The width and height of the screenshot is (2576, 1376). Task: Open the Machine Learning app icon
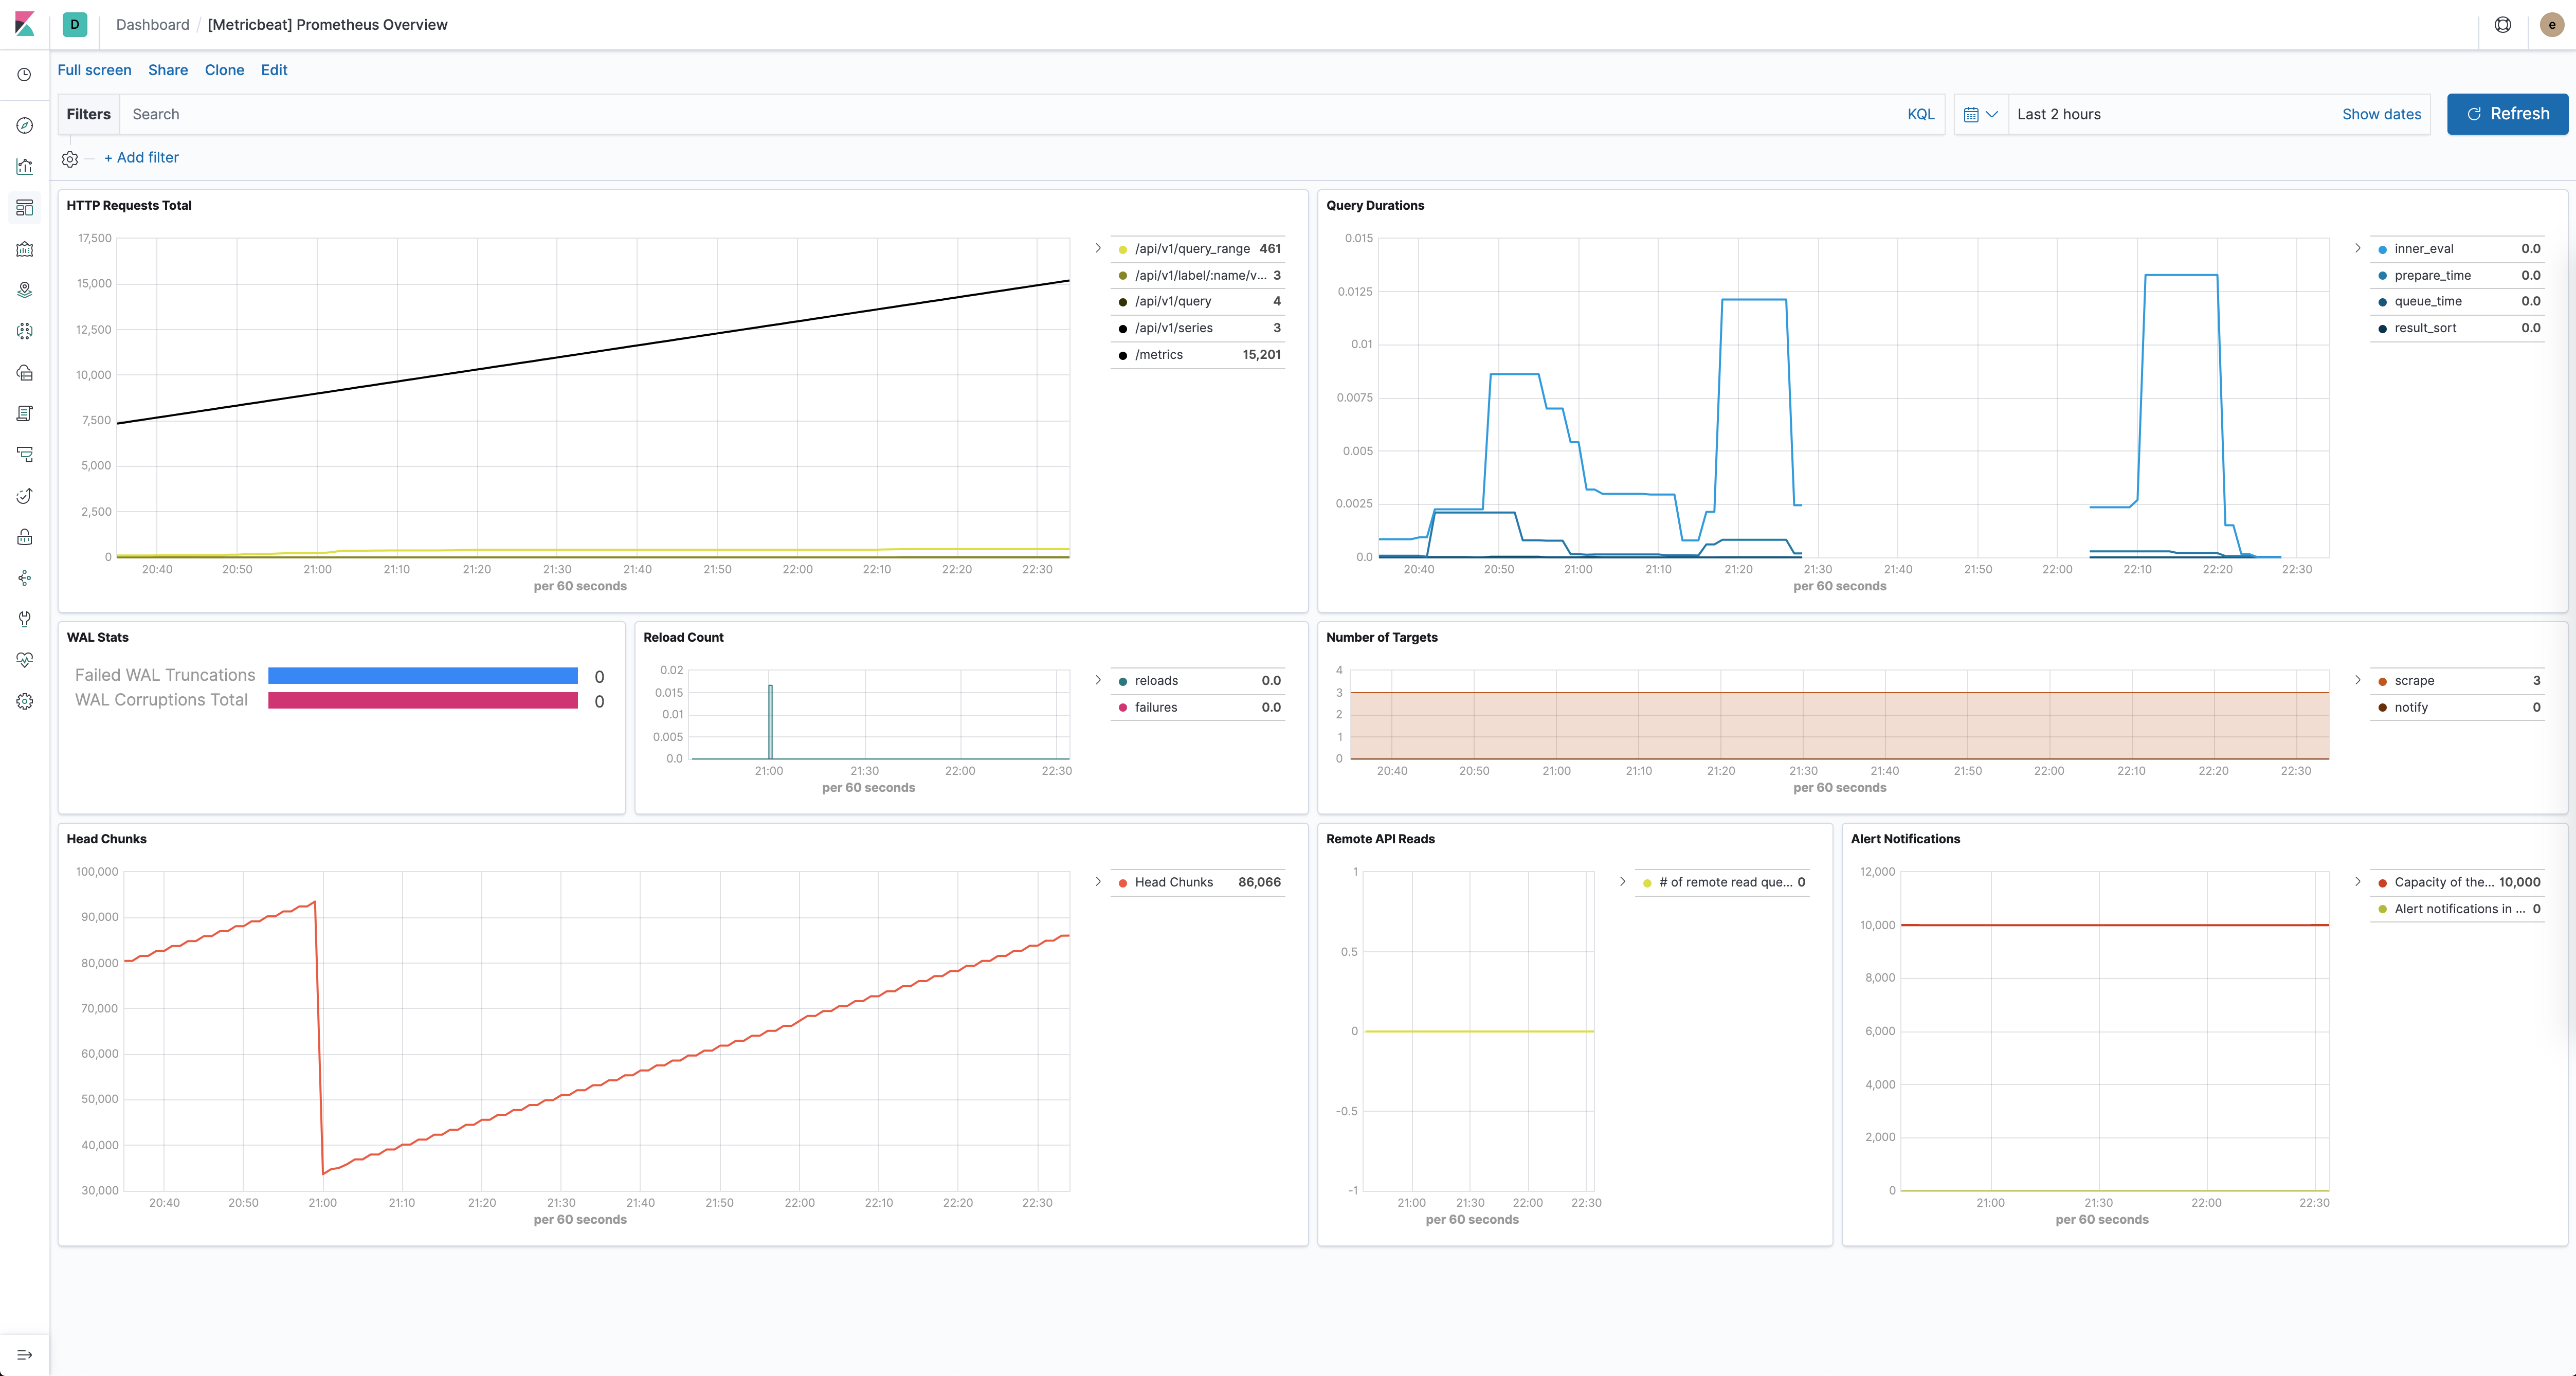(x=24, y=331)
